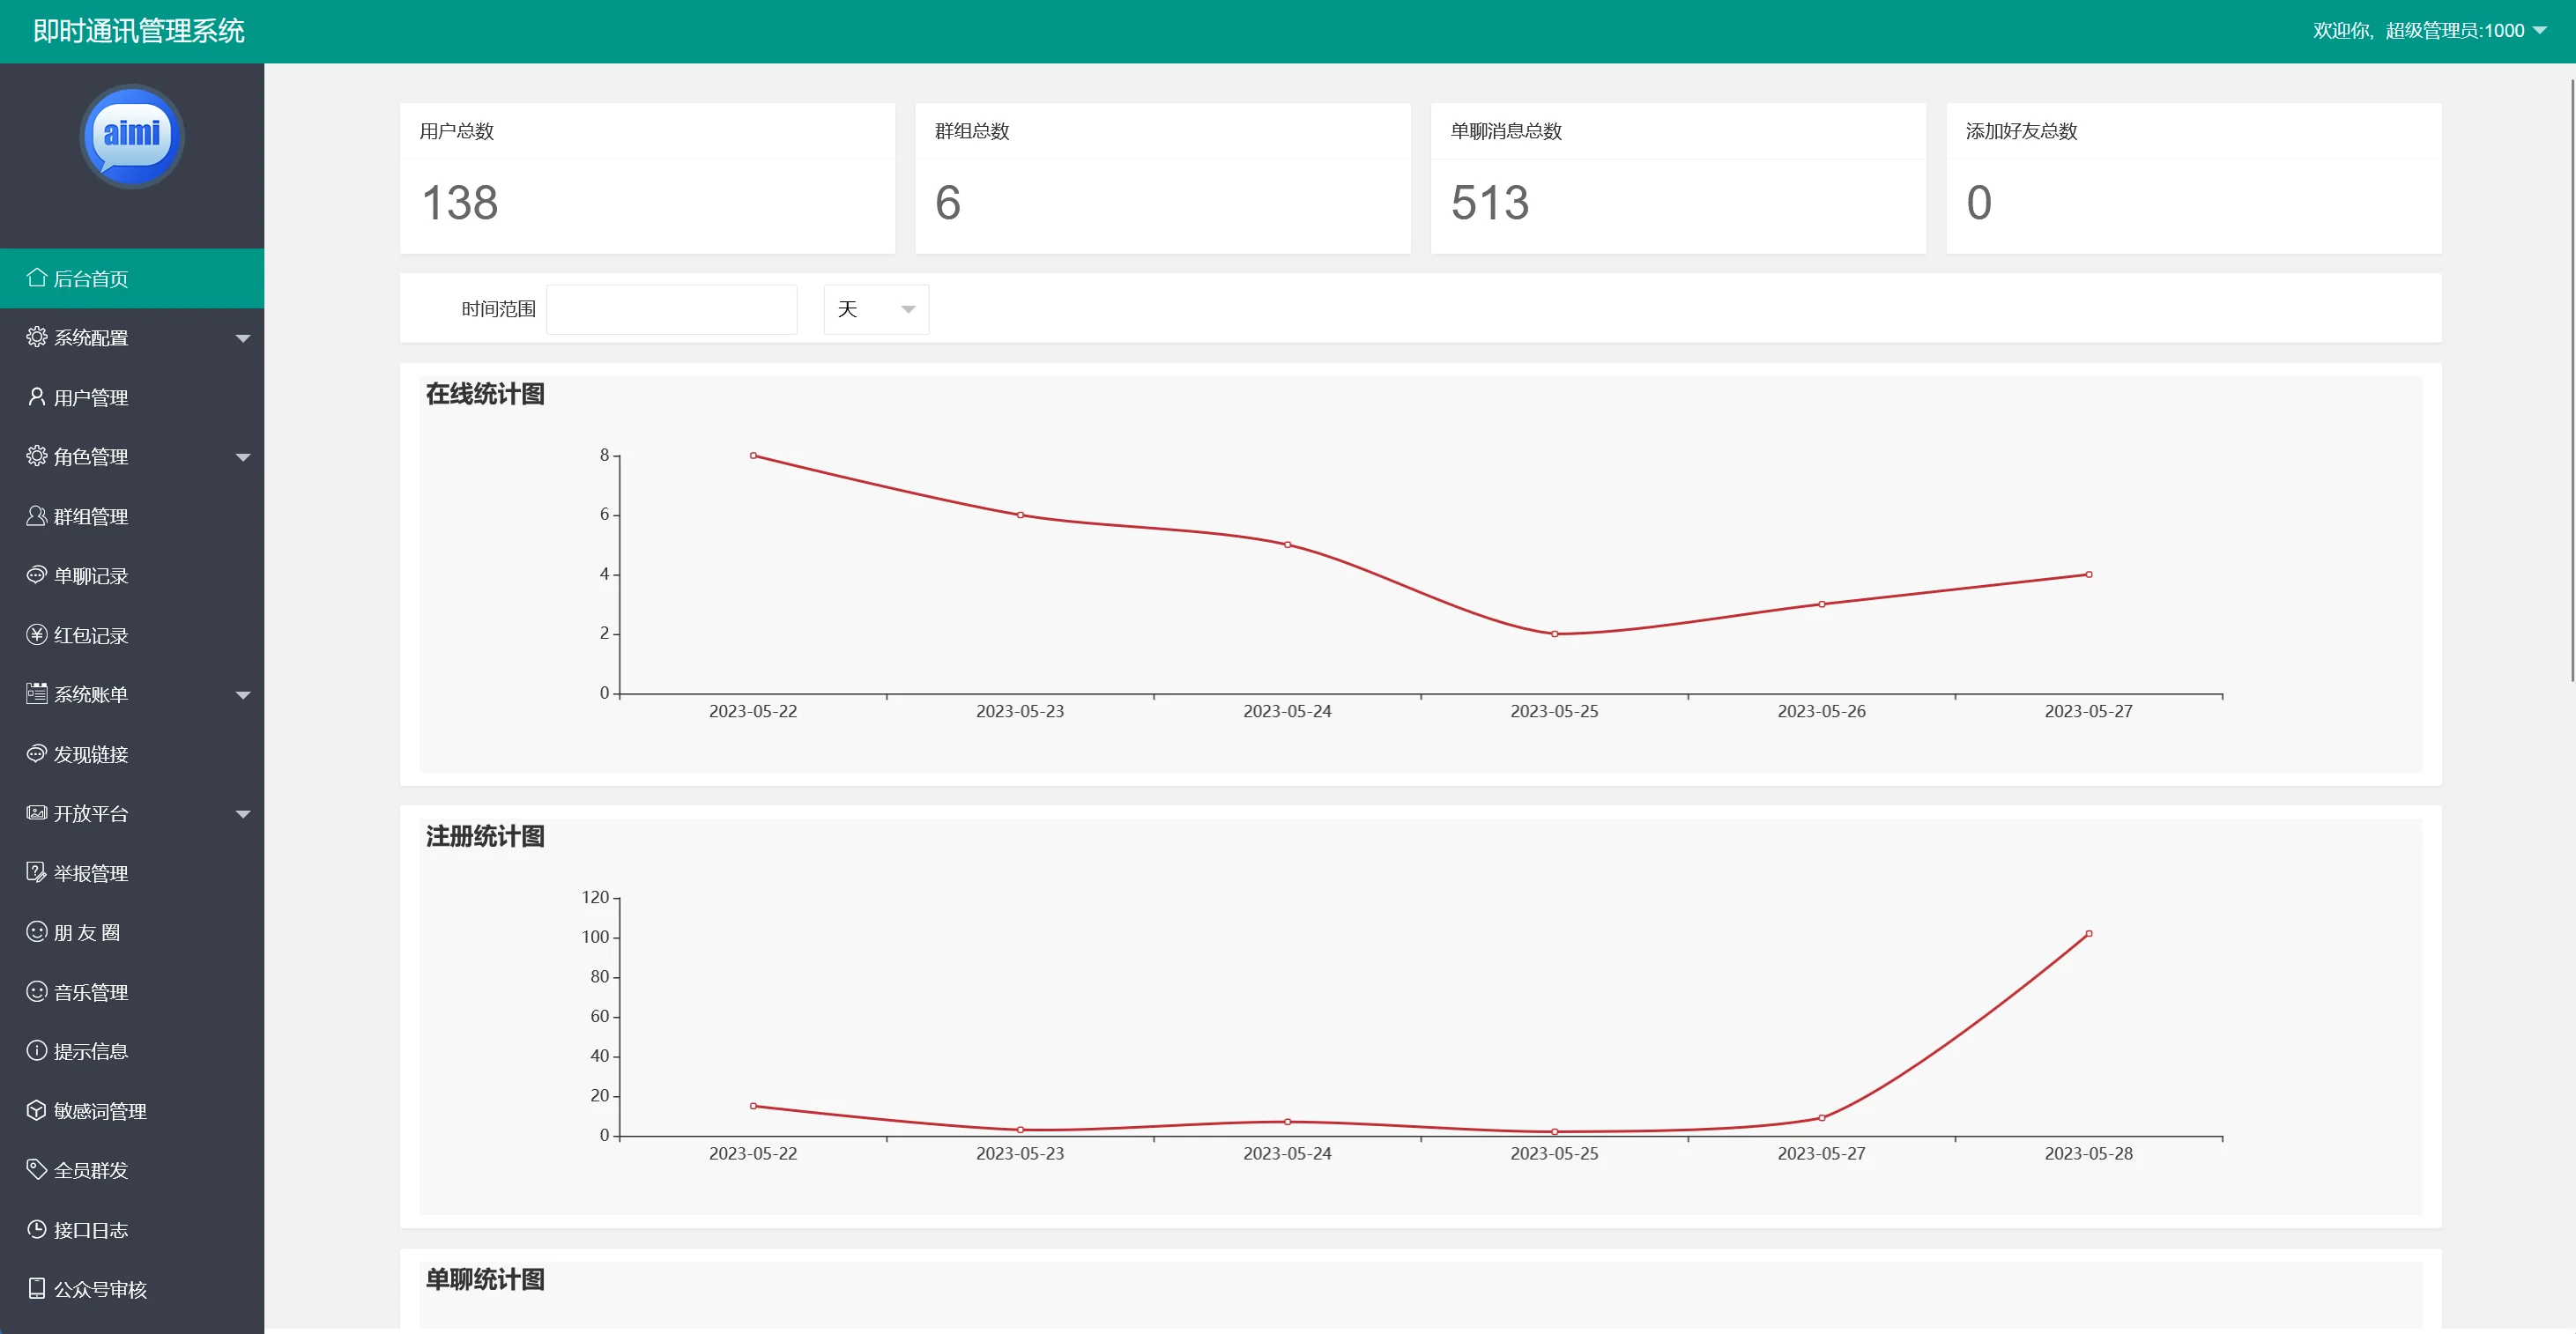Open 举报管理 report icon
This screenshot has height=1334, width=2576.
pyautogui.click(x=37, y=872)
